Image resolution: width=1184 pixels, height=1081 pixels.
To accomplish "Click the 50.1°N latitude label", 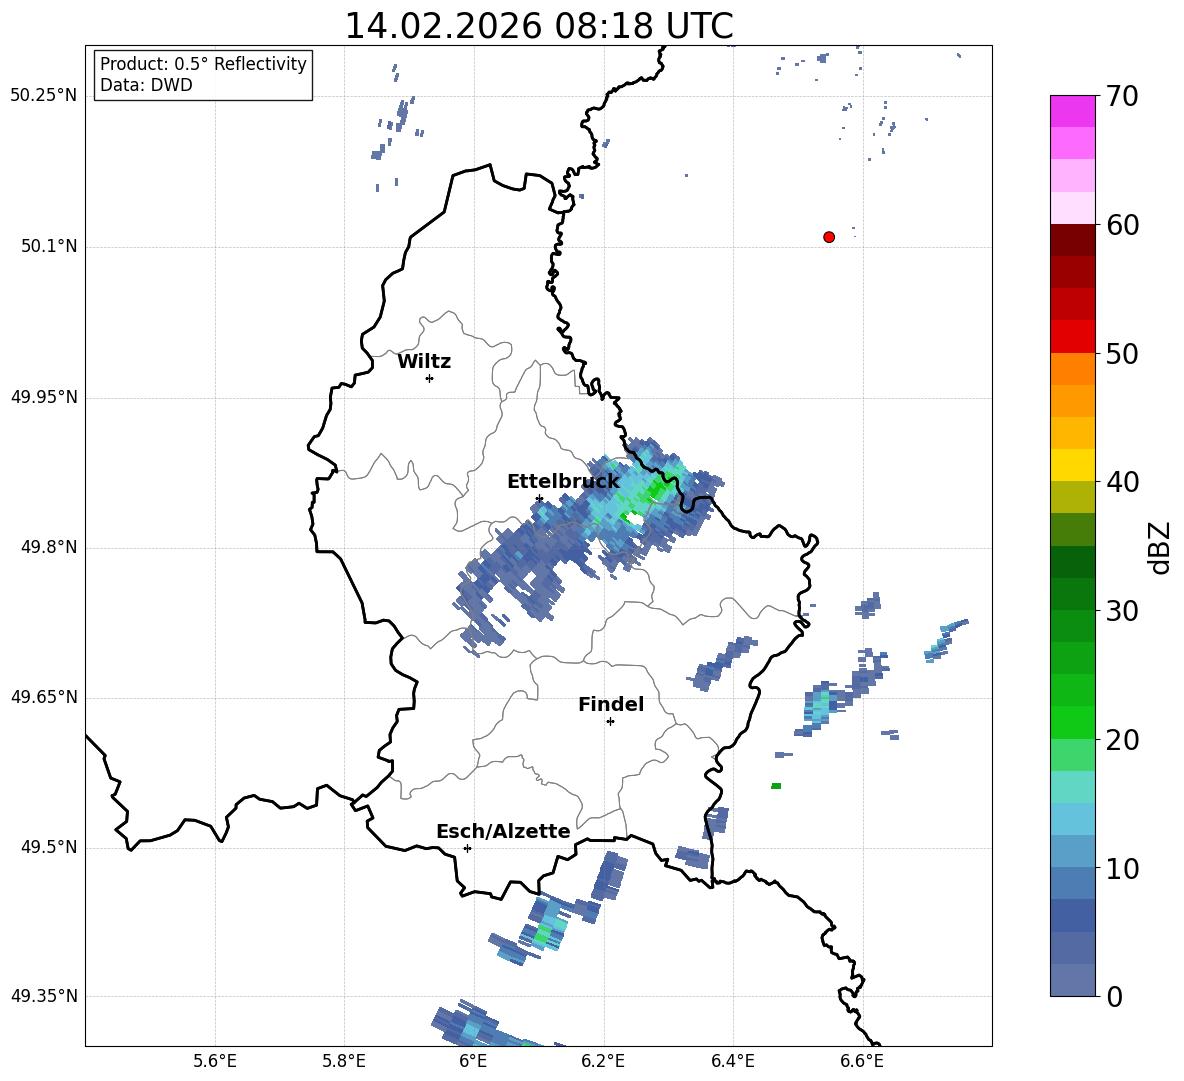I will click(49, 247).
